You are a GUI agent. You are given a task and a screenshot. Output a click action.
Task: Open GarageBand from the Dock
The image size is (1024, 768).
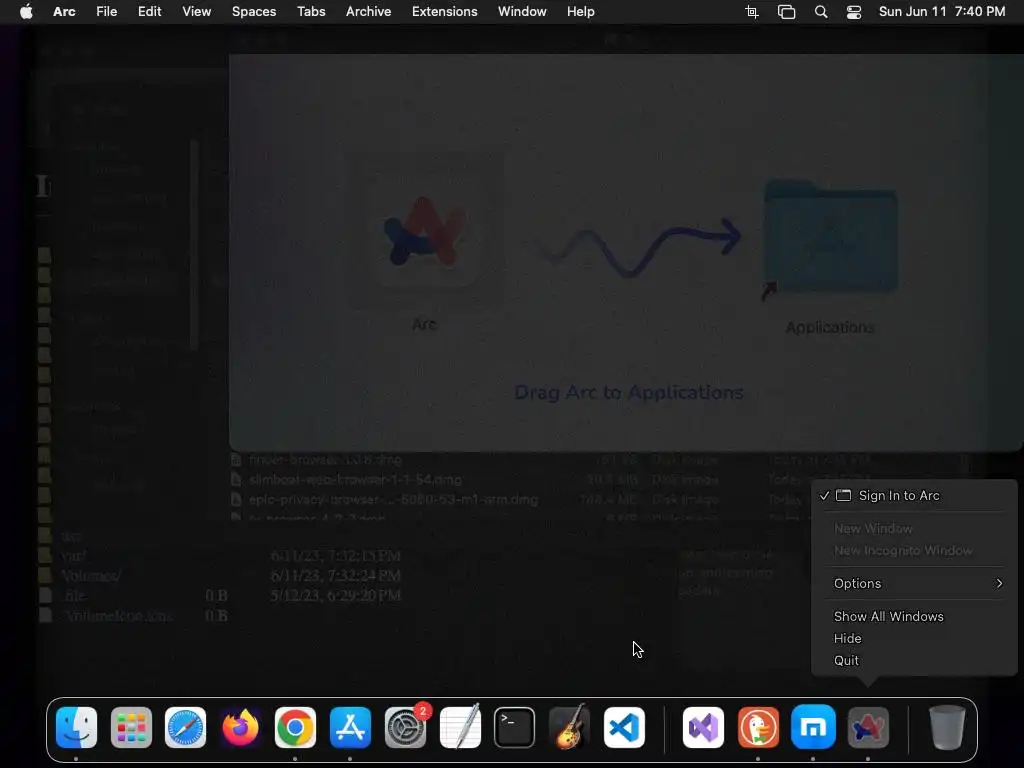(x=569, y=728)
